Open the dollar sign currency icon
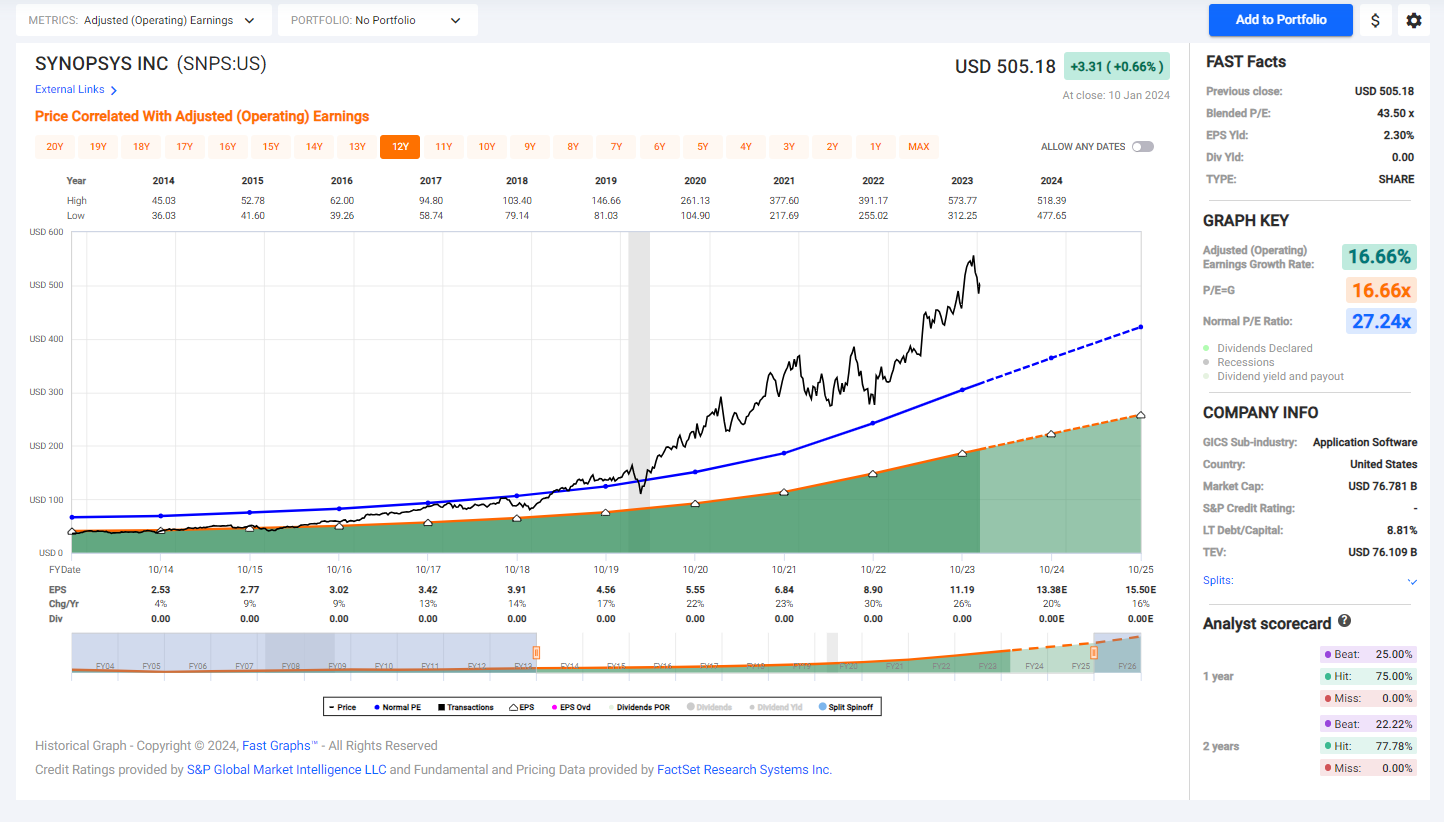Image resolution: width=1444 pixels, height=822 pixels. coord(1375,20)
